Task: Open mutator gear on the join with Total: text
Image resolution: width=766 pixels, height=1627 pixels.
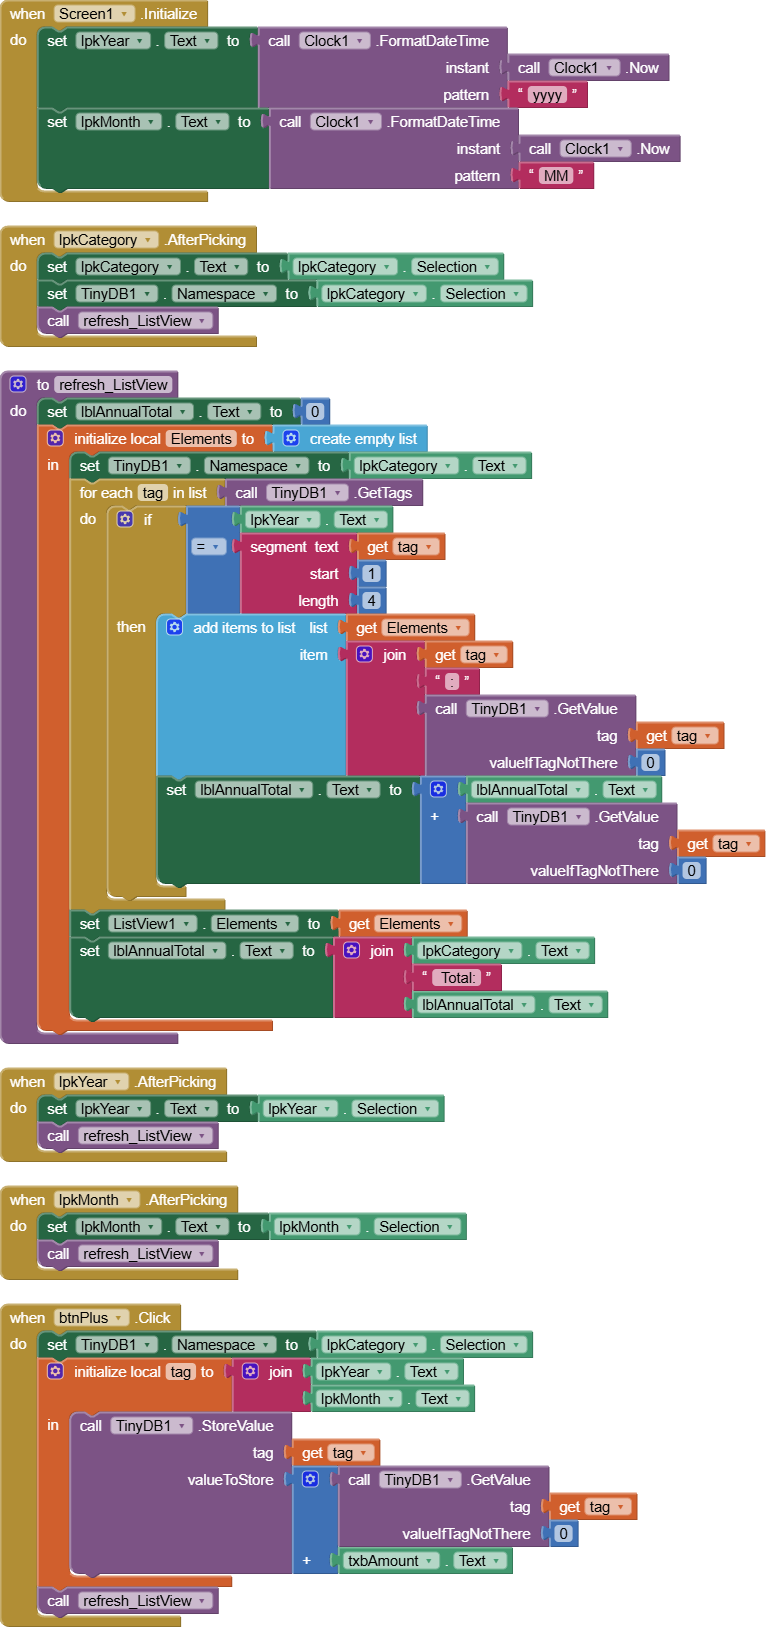Action: pyautogui.click(x=351, y=950)
